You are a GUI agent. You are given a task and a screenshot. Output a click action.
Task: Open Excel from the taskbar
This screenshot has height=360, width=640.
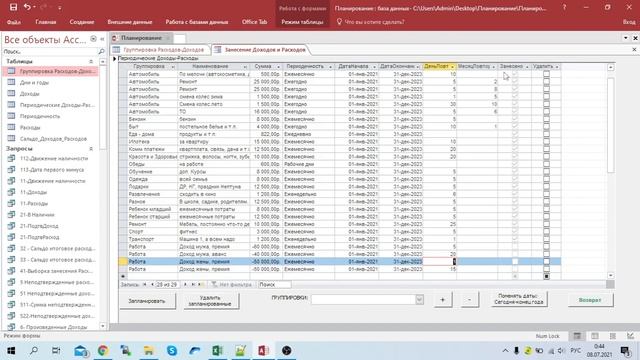[217, 351]
